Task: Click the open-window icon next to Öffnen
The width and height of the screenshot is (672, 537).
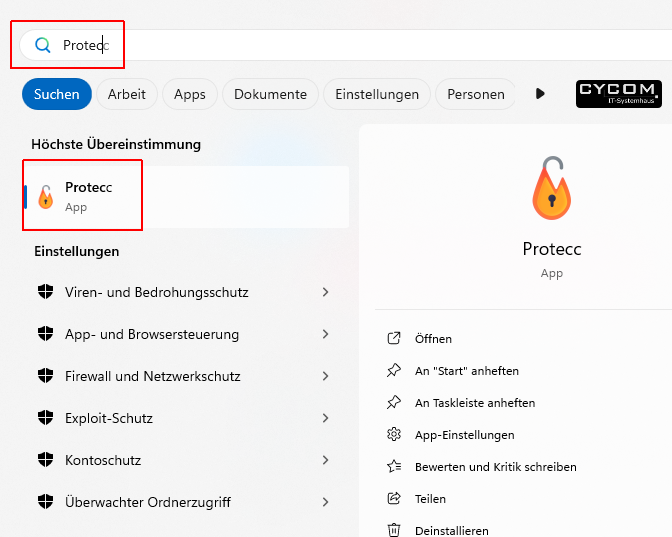Action: [394, 338]
